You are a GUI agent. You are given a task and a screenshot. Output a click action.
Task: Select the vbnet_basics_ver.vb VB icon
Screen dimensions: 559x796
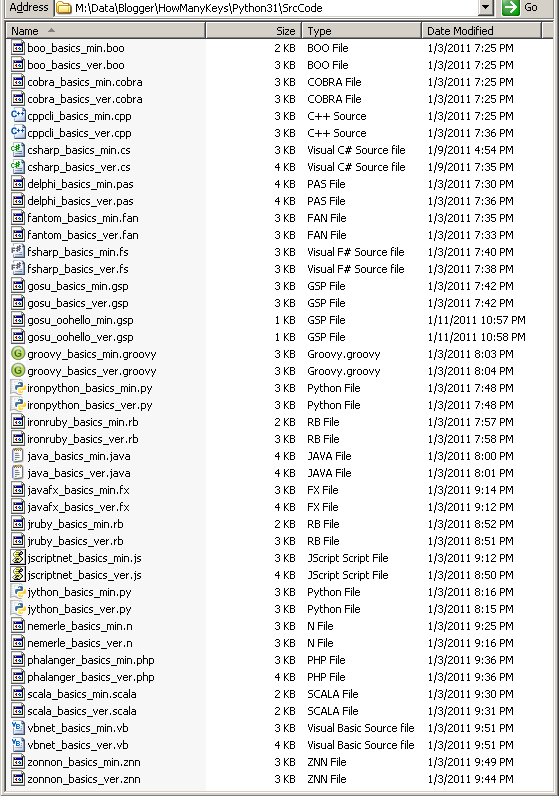(x=18, y=745)
